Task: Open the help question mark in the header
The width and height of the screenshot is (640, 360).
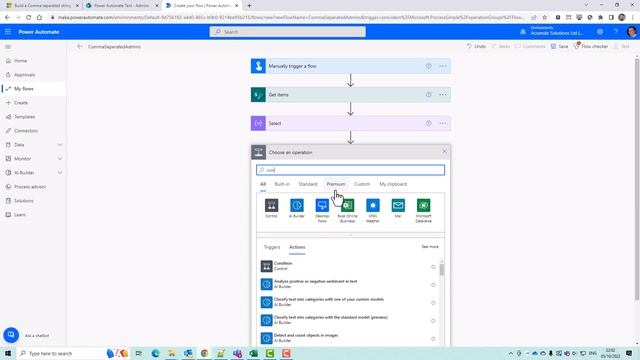Action: 616,32
